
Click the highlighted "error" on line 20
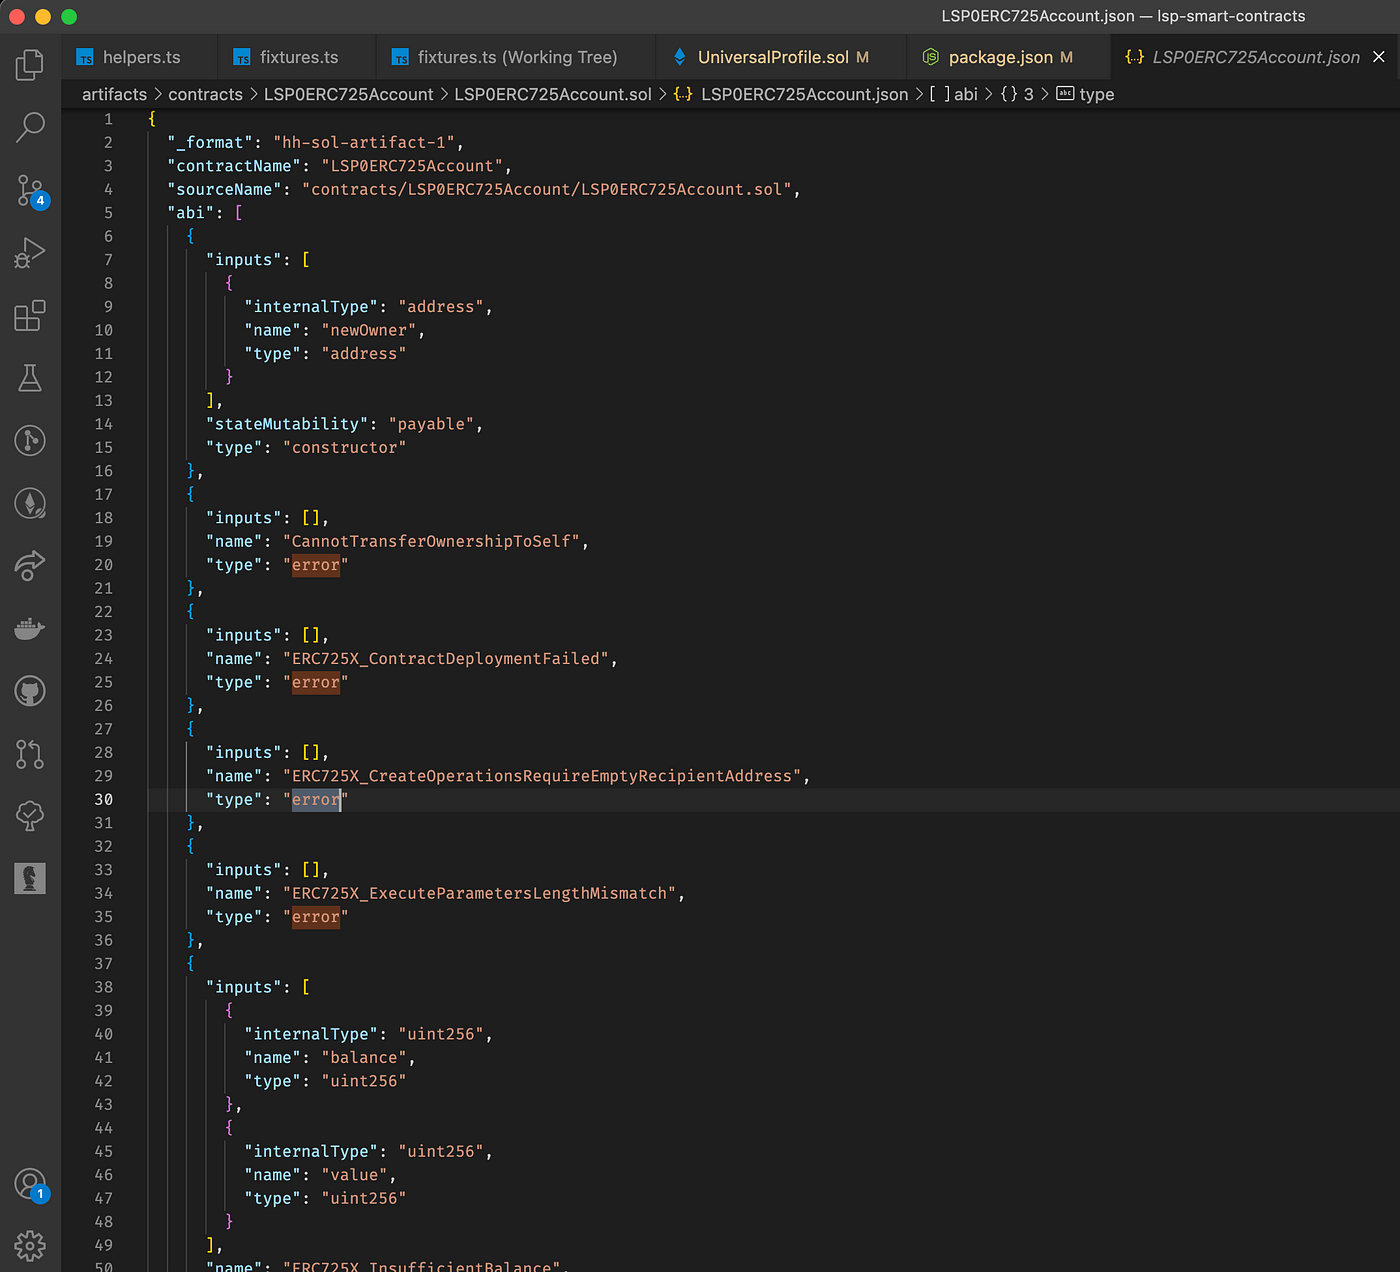coord(316,565)
